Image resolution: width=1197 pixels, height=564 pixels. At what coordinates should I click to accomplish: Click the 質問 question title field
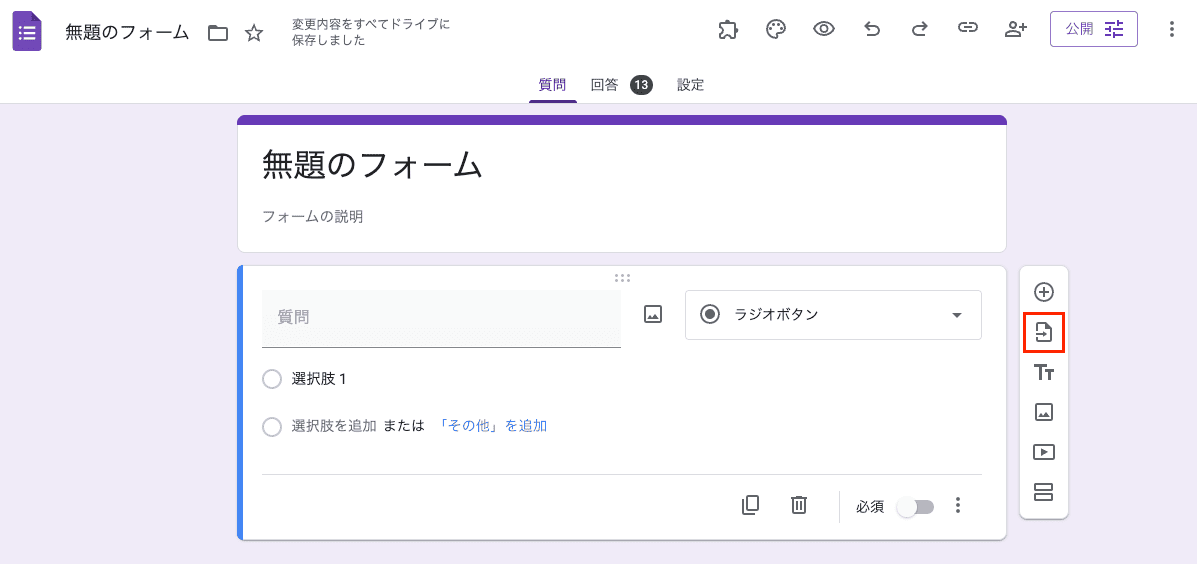point(441,317)
